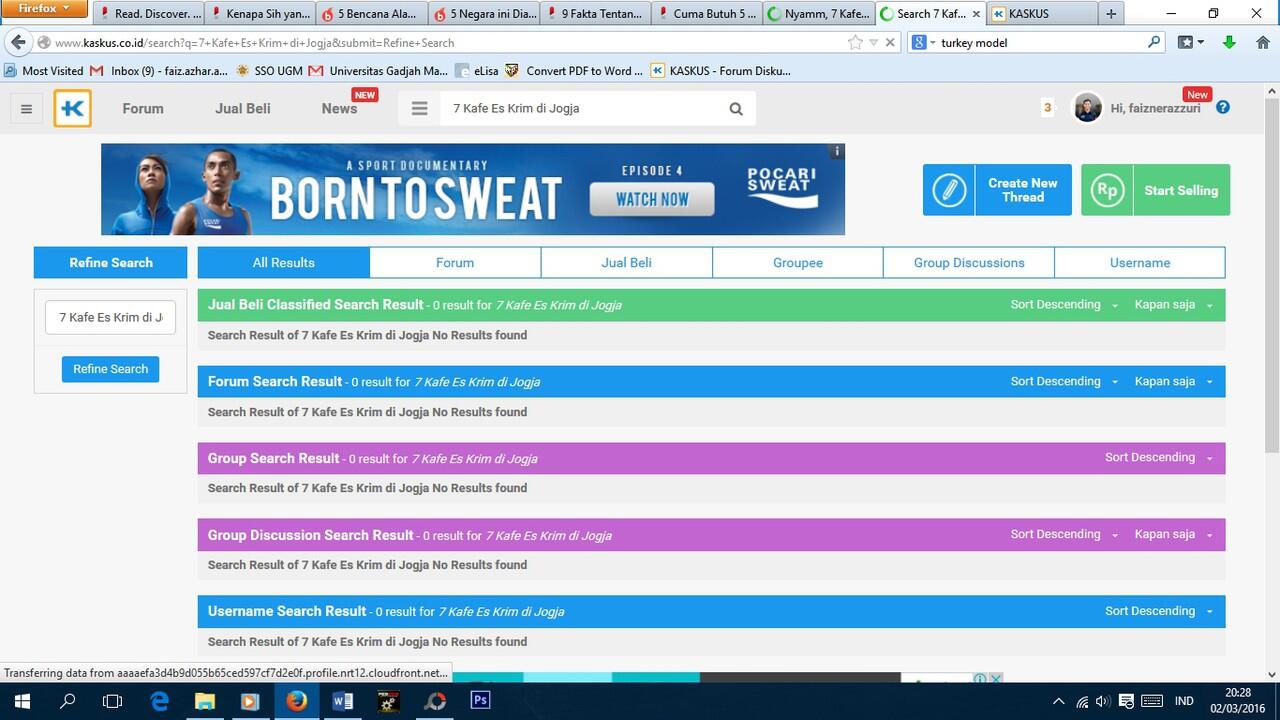Click WATCH NOW on the Pocari banner
The image size is (1280, 720).
tap(652, 199)
